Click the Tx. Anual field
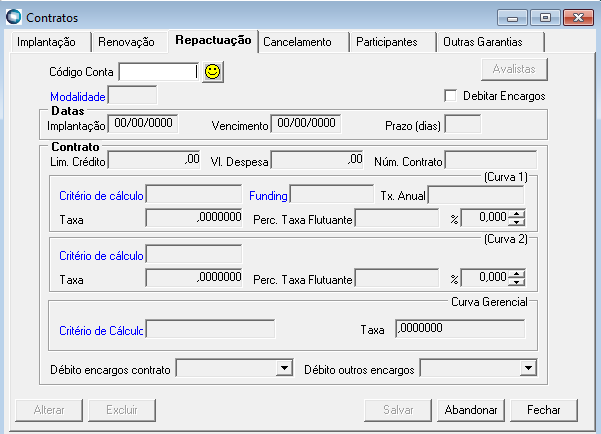Viewport: 601px width, 434px height. coord(476,195)
